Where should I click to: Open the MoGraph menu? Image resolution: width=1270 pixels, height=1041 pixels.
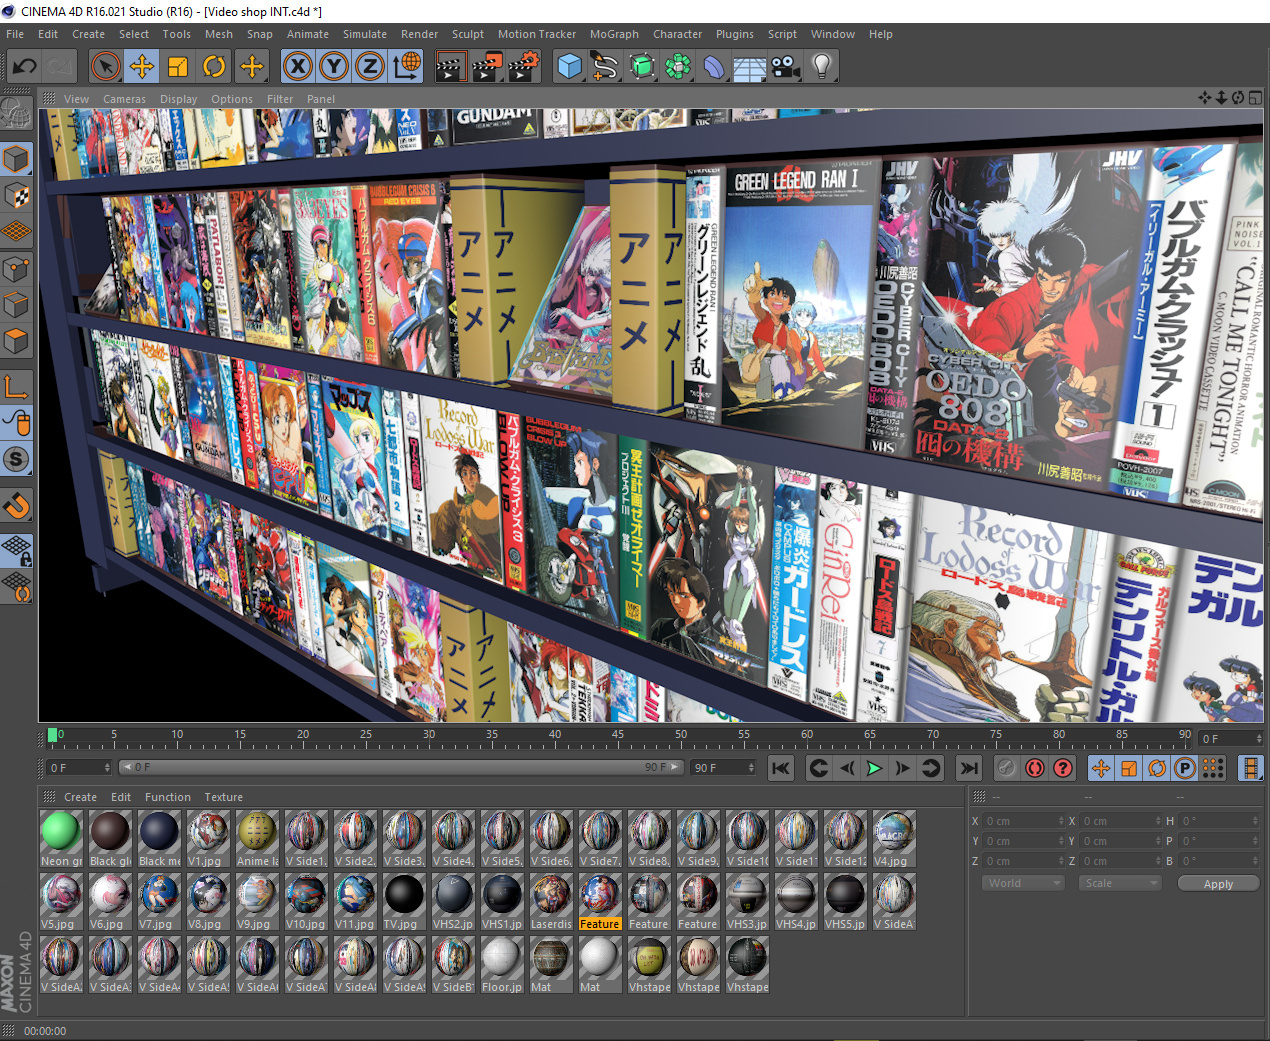(614, 34)
